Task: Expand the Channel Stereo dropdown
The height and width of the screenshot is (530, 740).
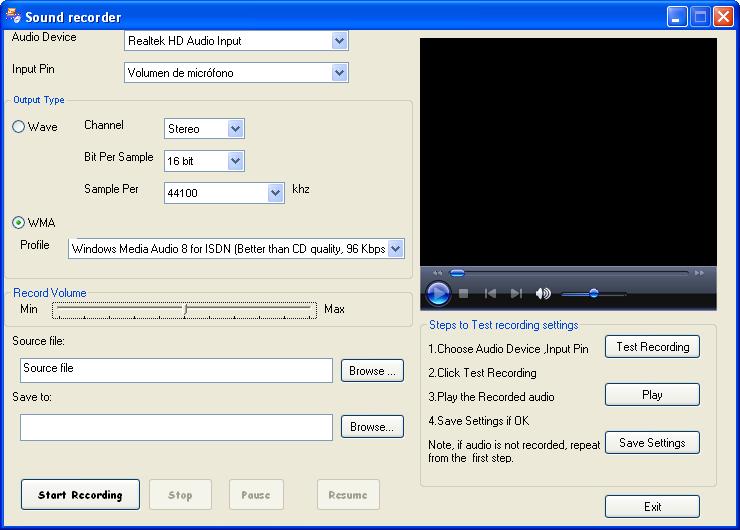Action: 235,129
